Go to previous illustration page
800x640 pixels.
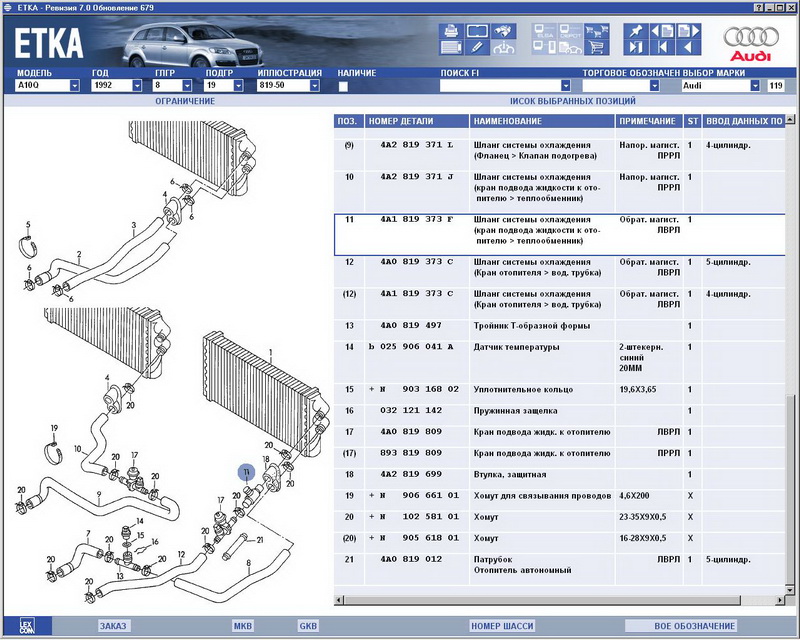662,31
